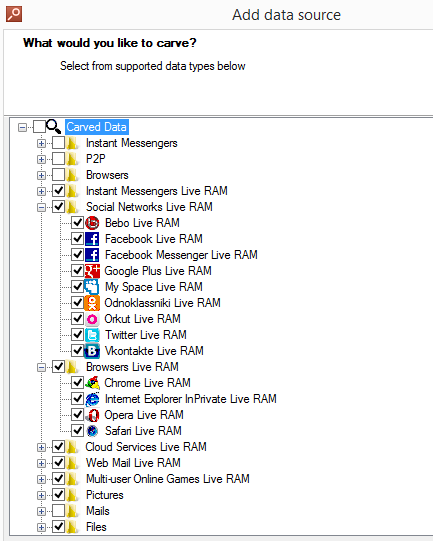Image resolution: width=433 pixels, height=541 pixels.
Task: Click the Opera Live RAM icon
Action: pos(92,415)
